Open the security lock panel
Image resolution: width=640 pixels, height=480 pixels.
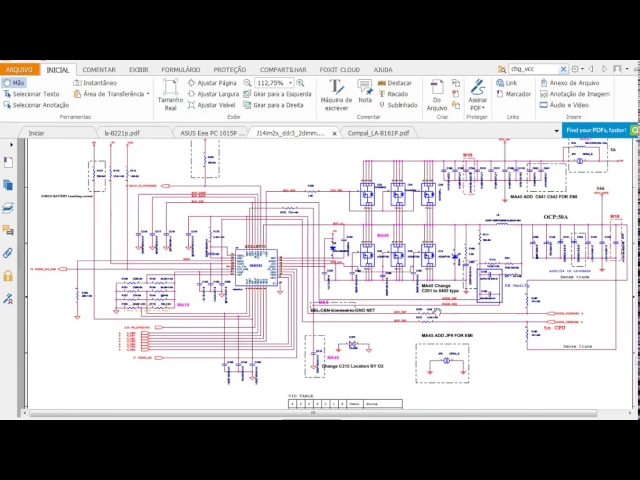coord(8,276)
